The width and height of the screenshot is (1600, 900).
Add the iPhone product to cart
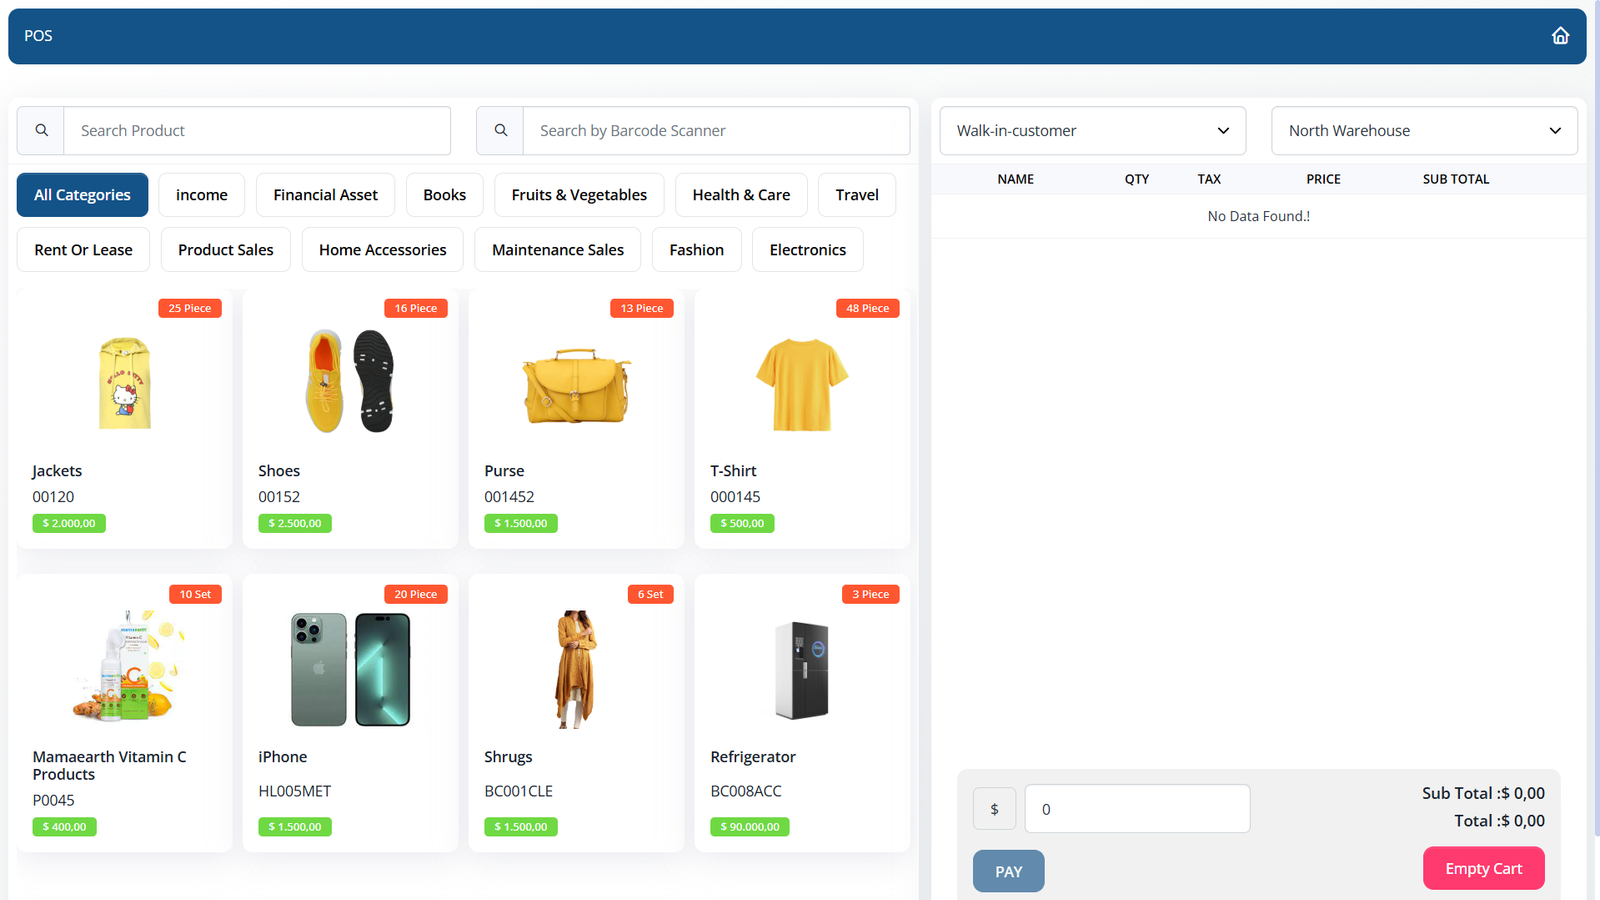coord(350,670)
